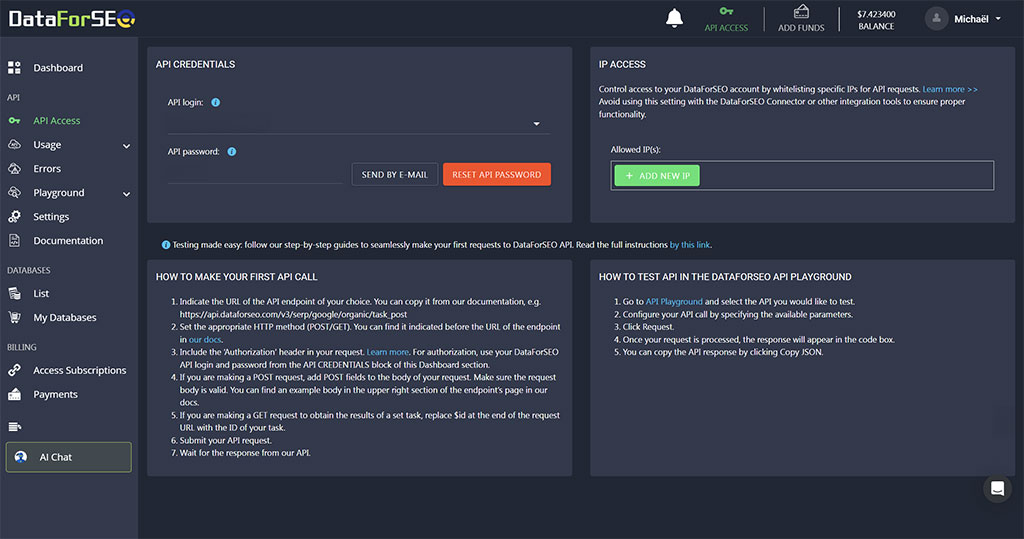Open Access Subscriptions in sidebar
Image resolution: width=1024 pixels, height=539 pixels.
[80, 370]
